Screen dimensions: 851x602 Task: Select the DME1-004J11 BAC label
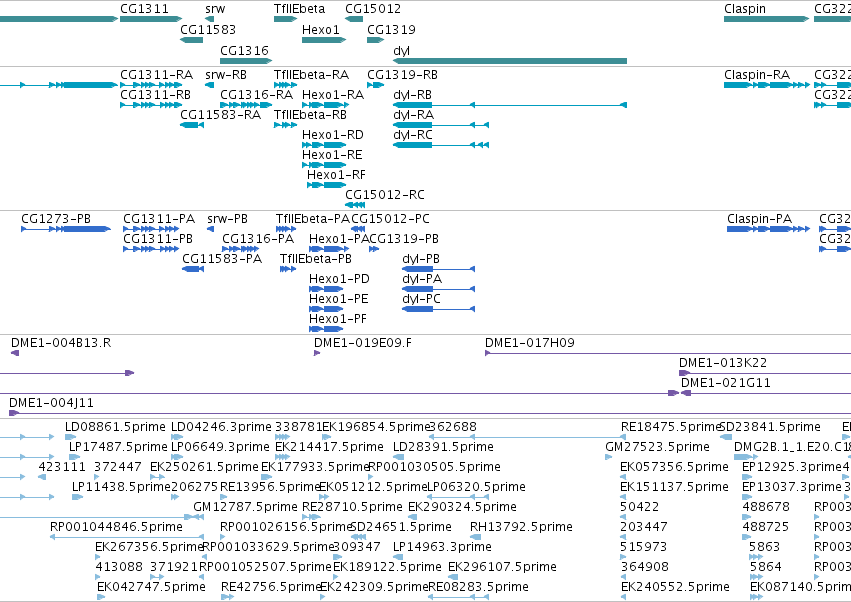pos(51,403)
